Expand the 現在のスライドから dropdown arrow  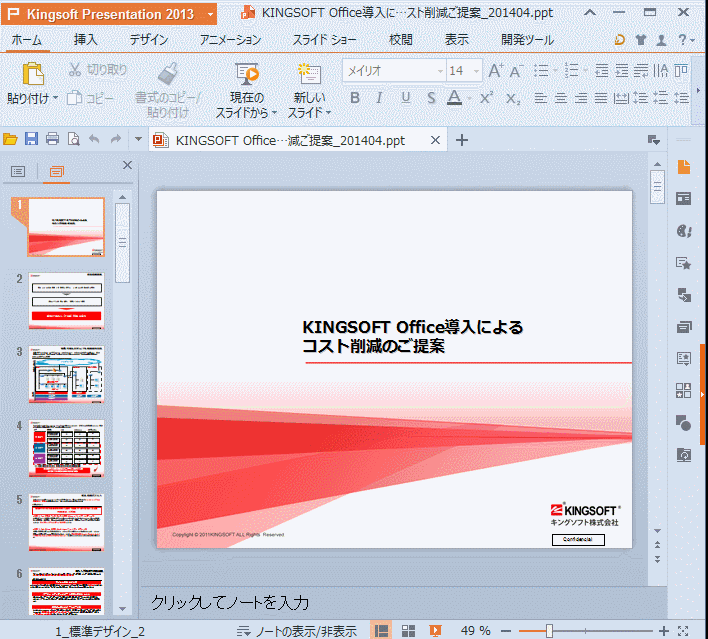tap(274, 113)
